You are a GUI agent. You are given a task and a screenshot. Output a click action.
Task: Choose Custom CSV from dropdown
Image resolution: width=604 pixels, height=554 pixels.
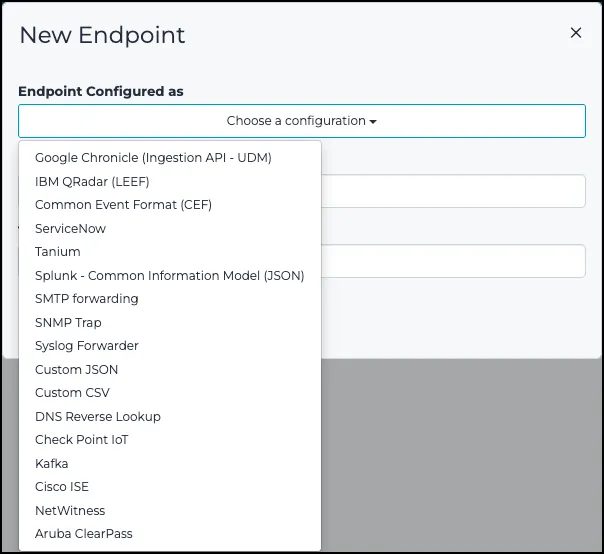pyautogui.click(x=72, y=393)
